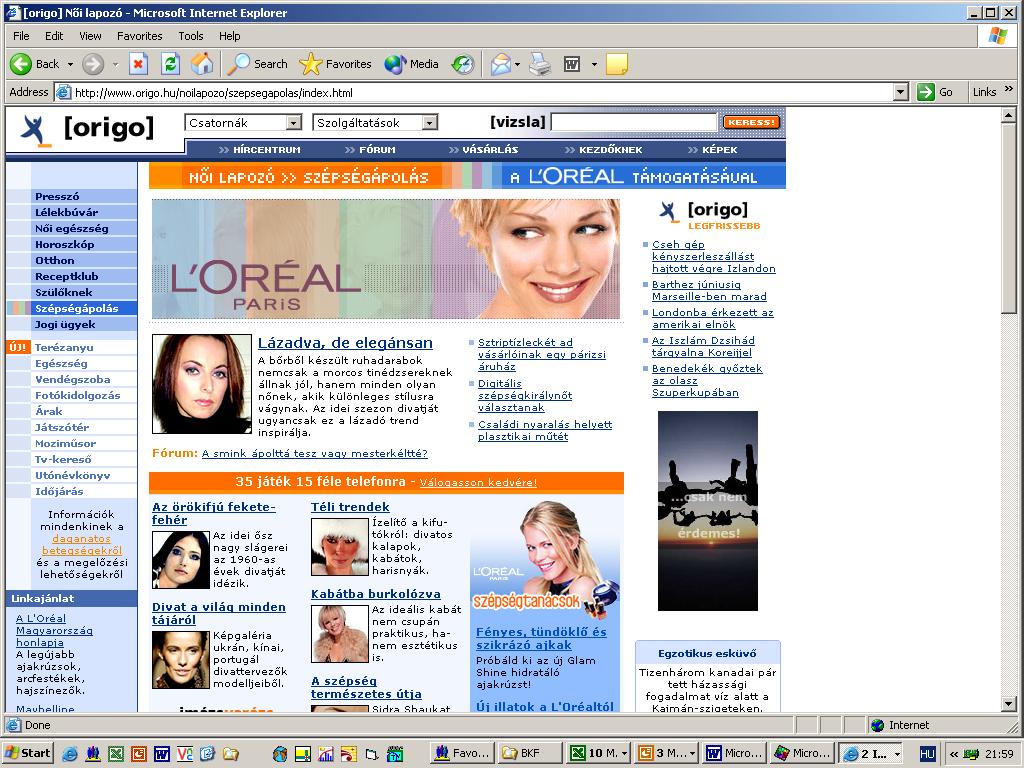Open the KÉPEK navigation link
The height and width of the screenshot is (768, 1024).
[720, 150]
